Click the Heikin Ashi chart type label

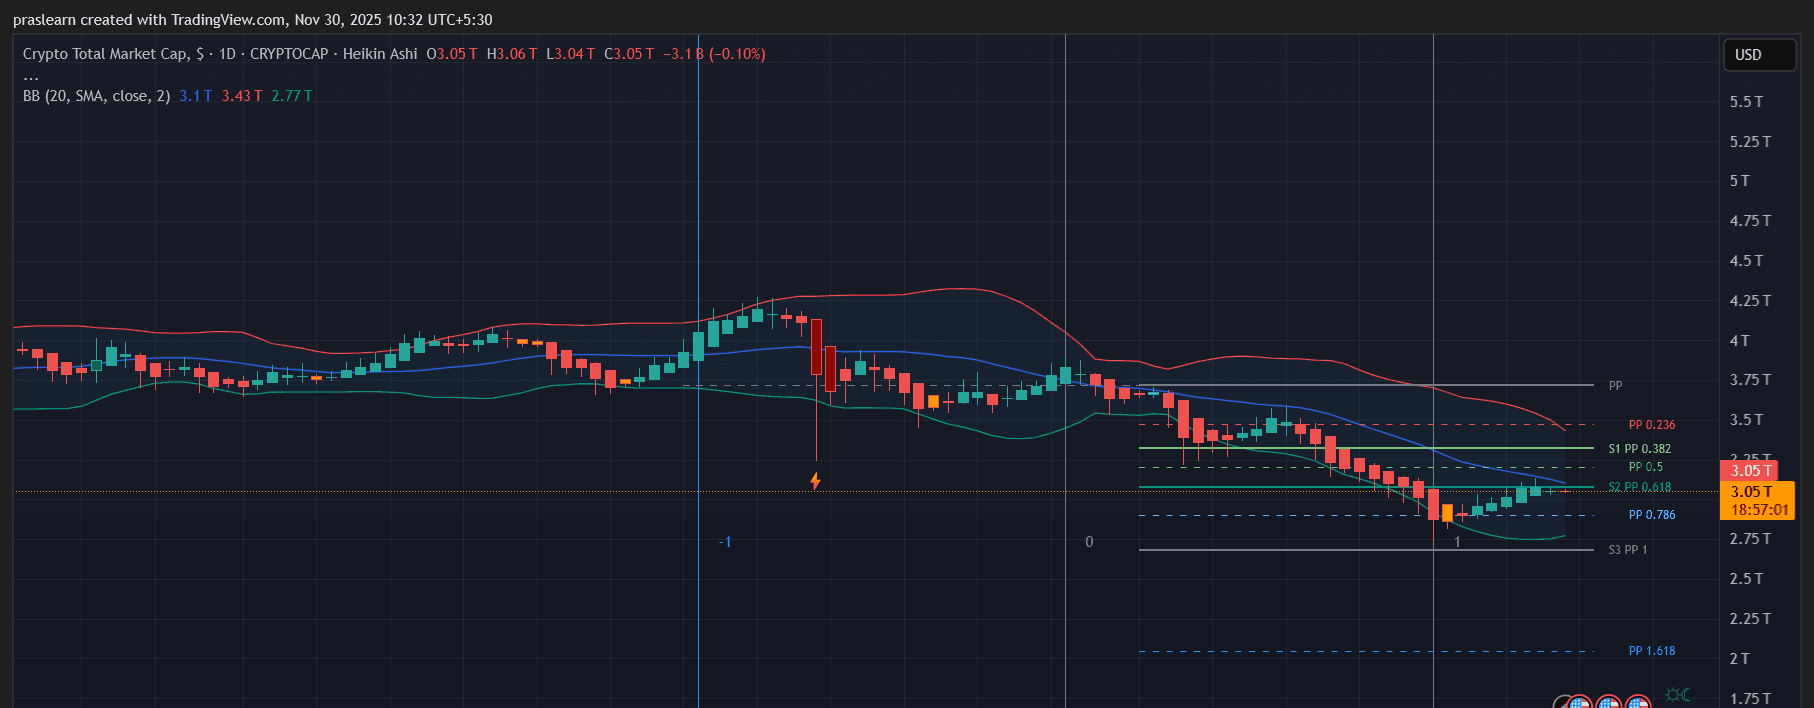(380, 54)
